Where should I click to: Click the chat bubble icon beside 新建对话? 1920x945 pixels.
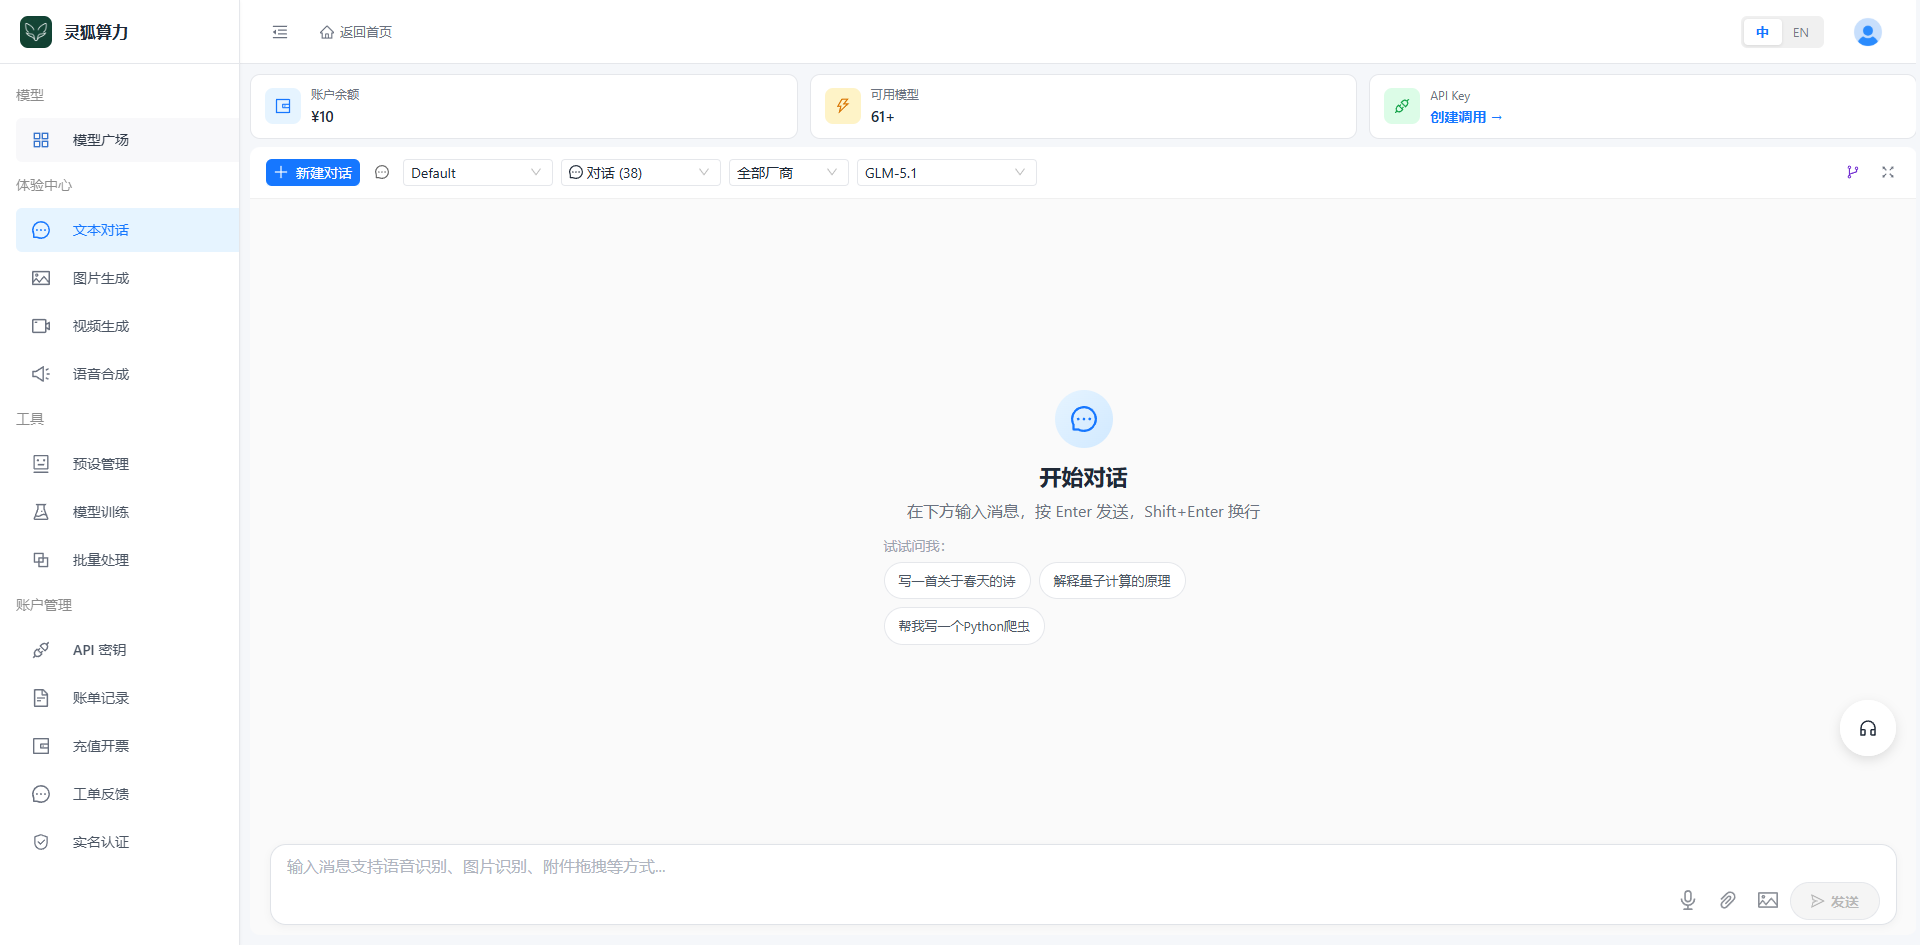(382, 172)
